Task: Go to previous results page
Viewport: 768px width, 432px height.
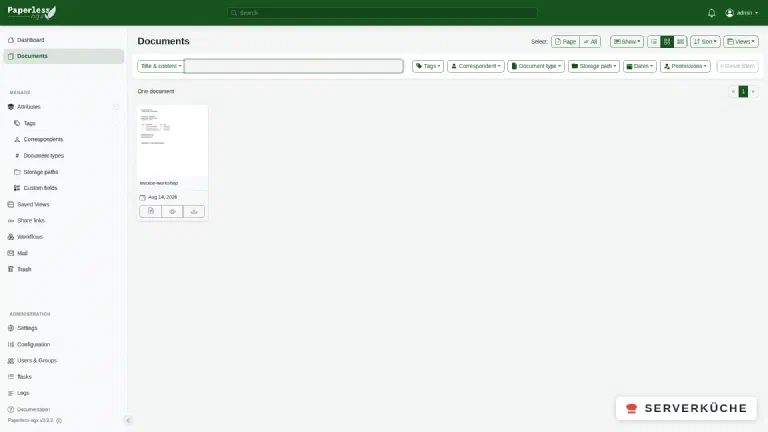Action: tap(733, 92)
